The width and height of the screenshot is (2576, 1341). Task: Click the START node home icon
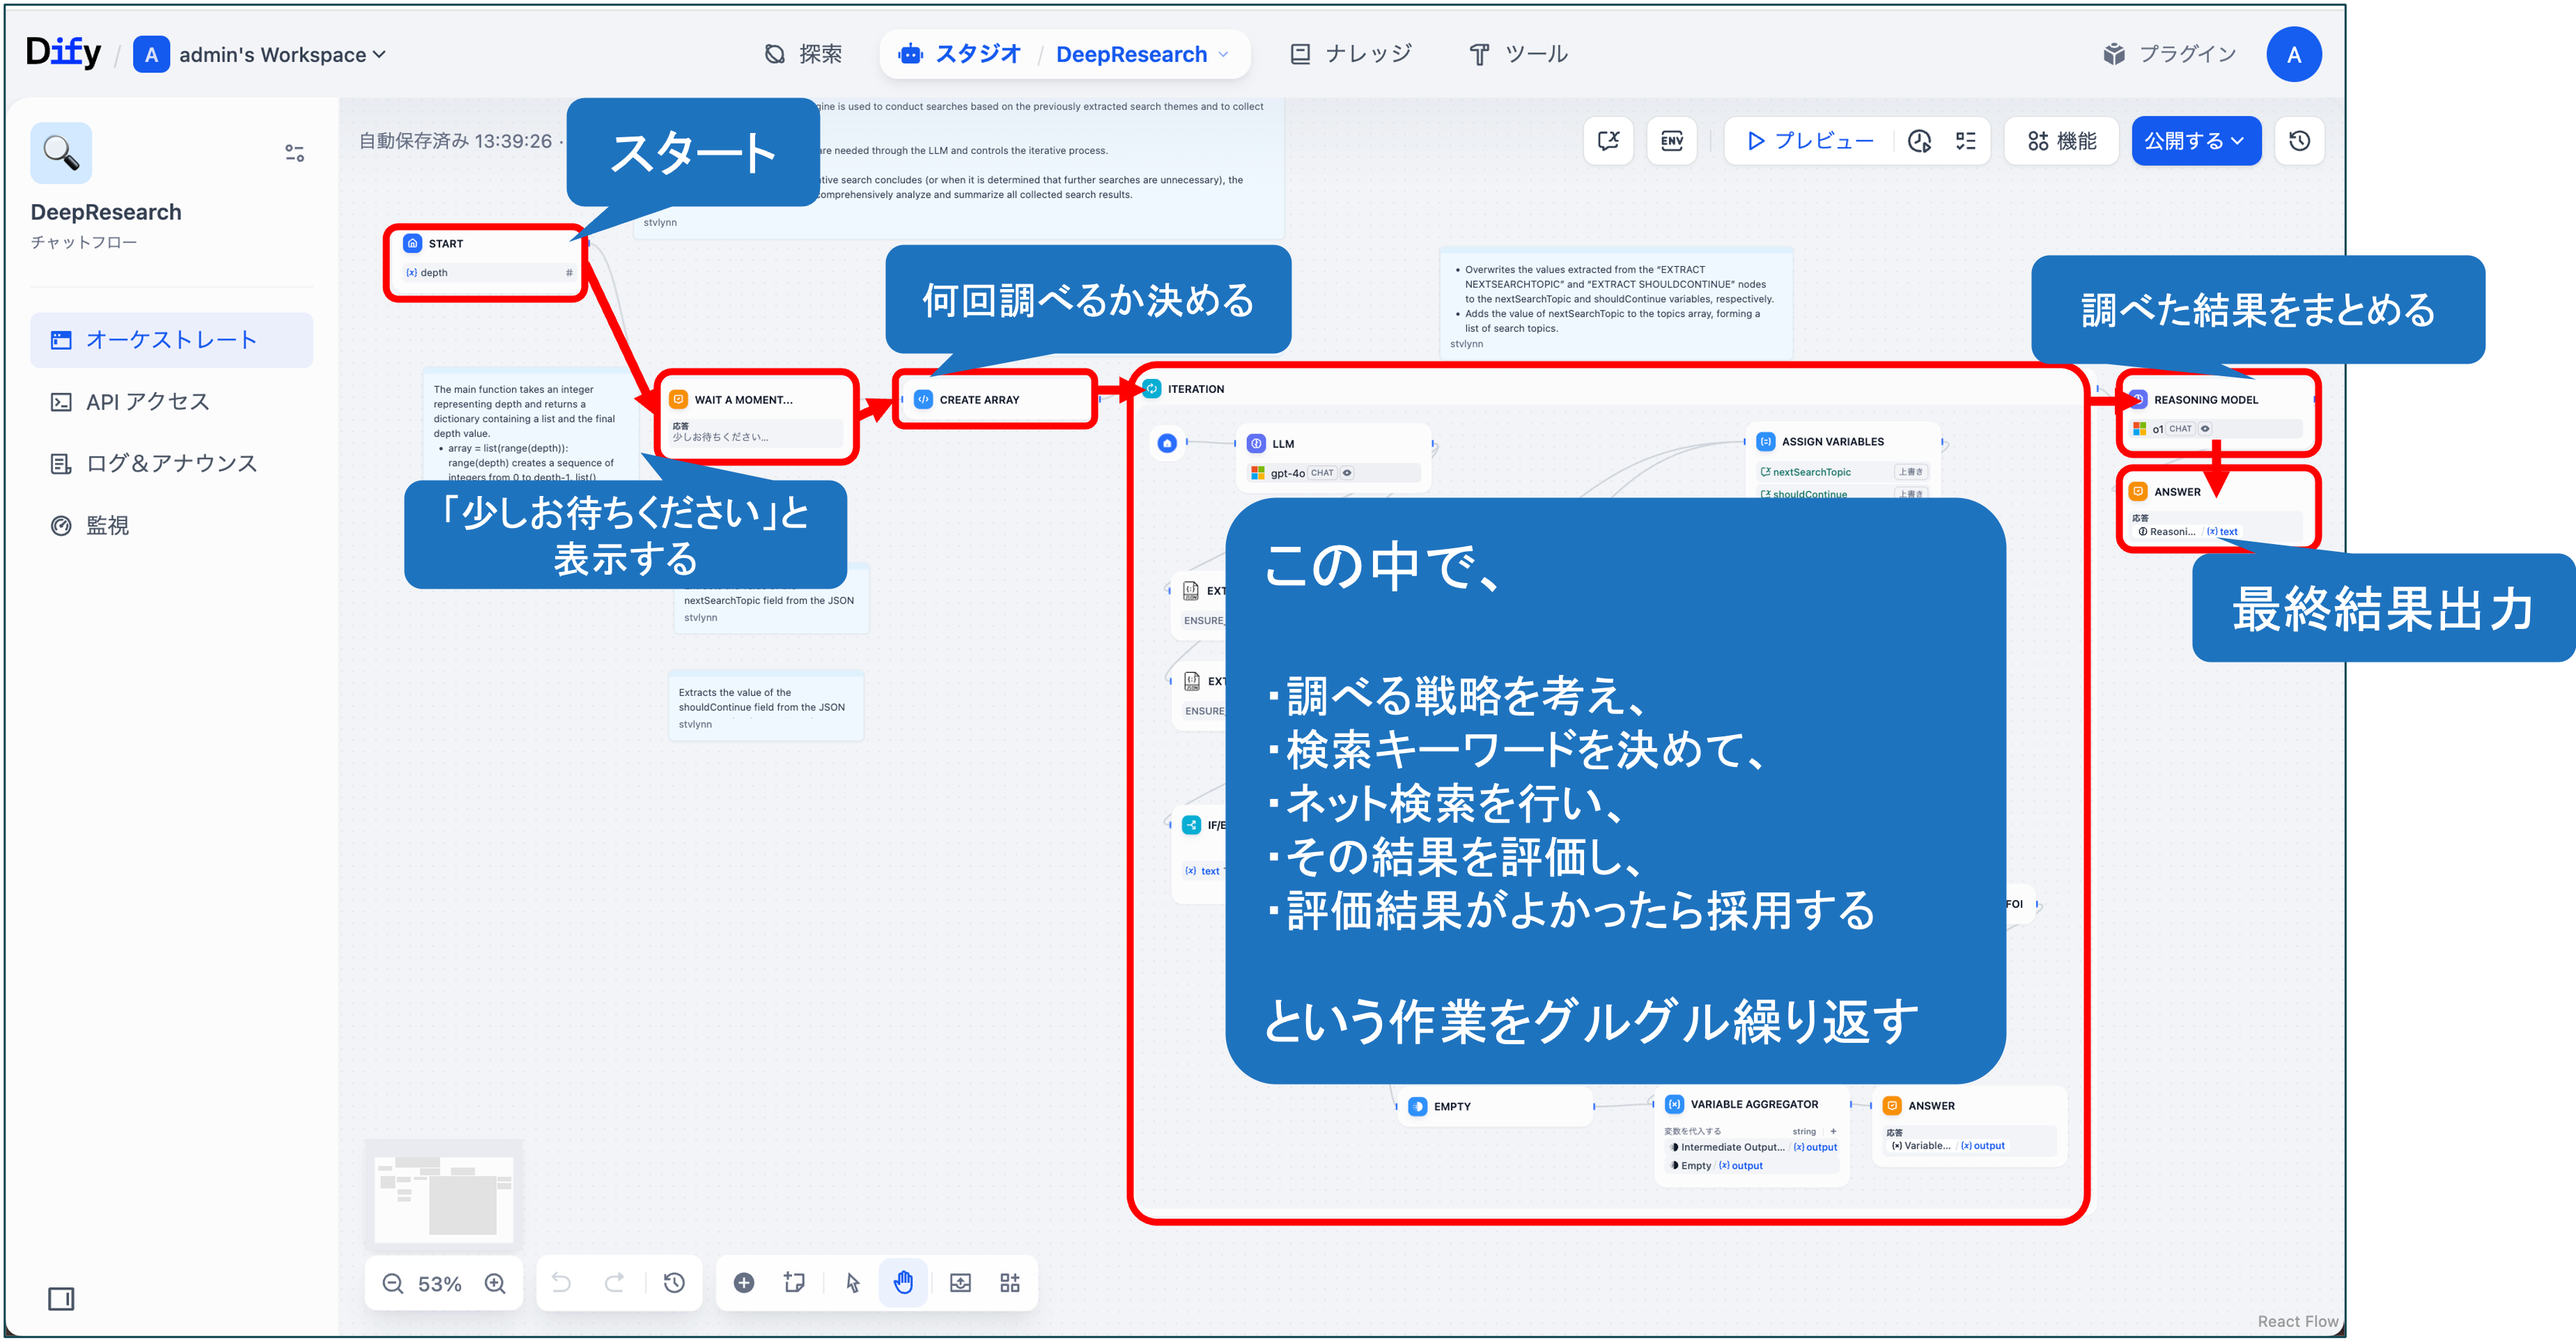pyautogui.click(x=412, y=243)
